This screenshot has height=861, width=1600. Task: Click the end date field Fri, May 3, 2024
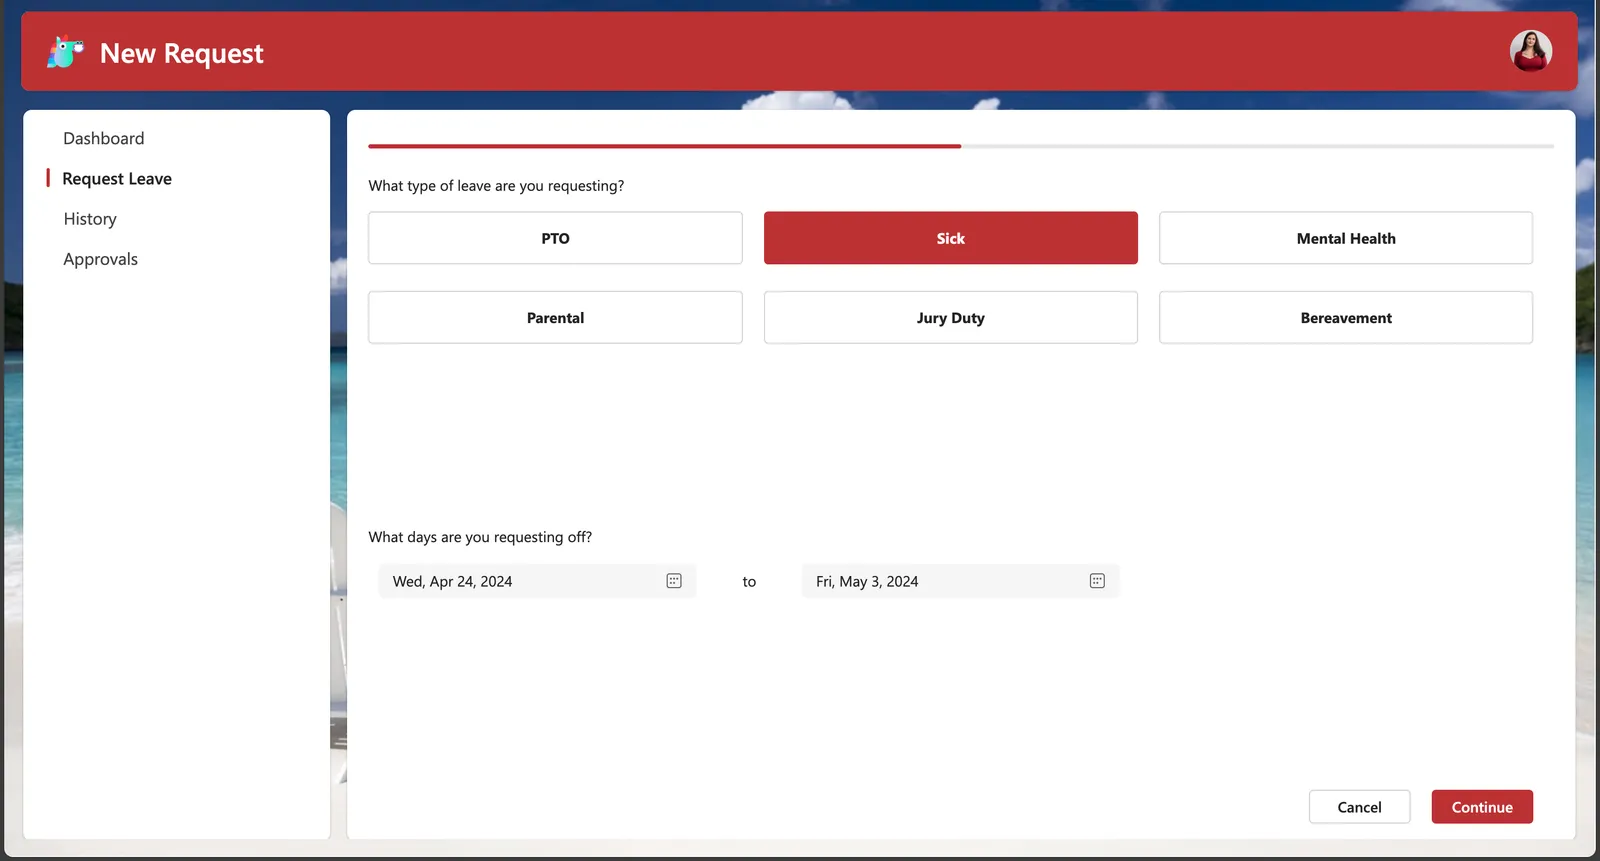[x=960, y=581]
